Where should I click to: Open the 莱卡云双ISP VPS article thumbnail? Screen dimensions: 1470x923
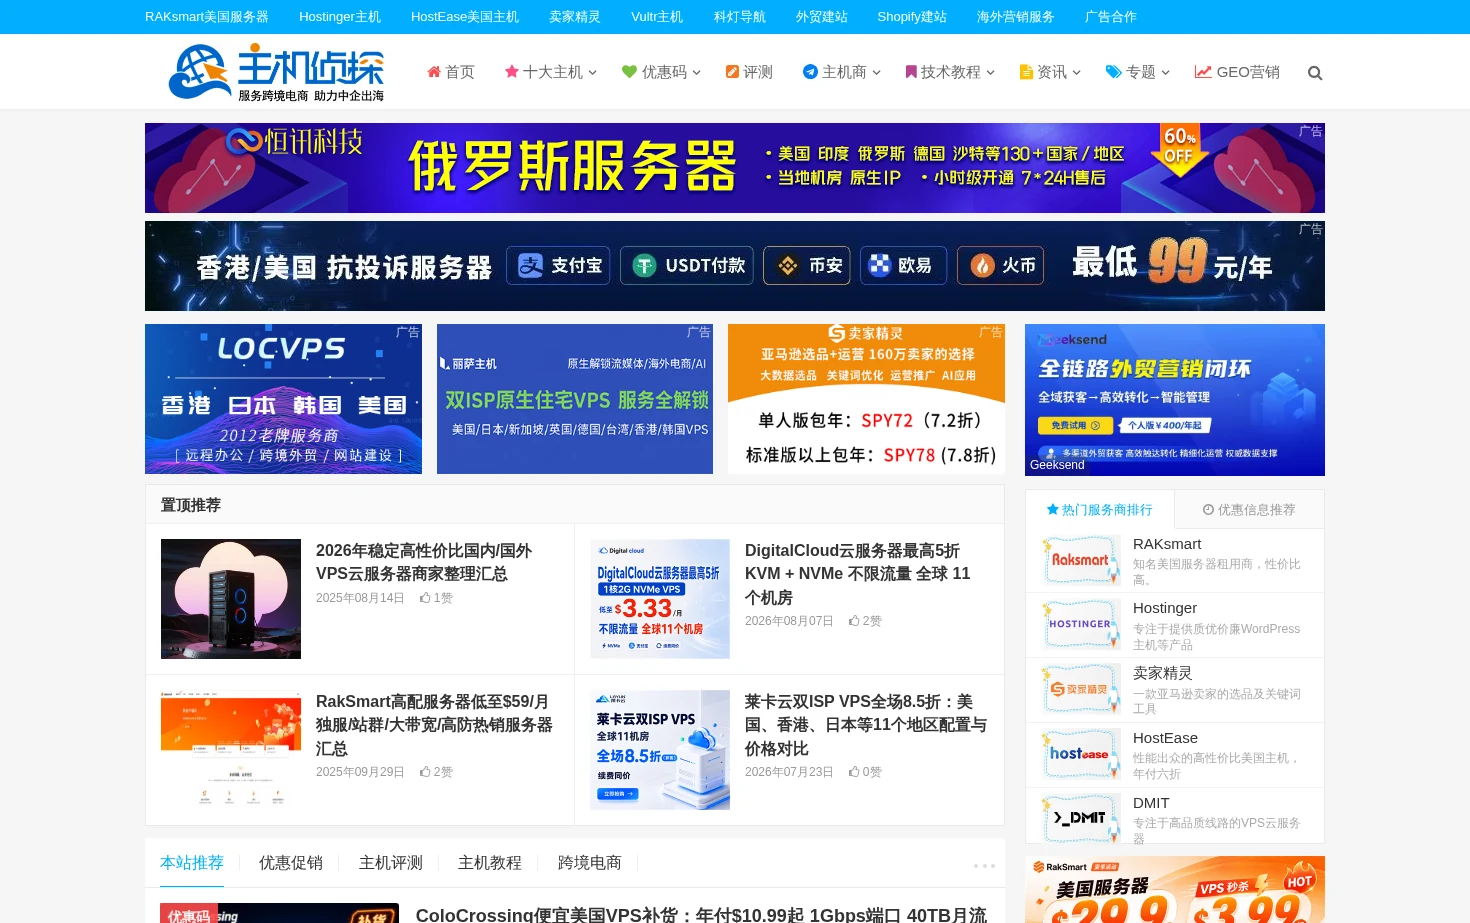pos(660,750)
